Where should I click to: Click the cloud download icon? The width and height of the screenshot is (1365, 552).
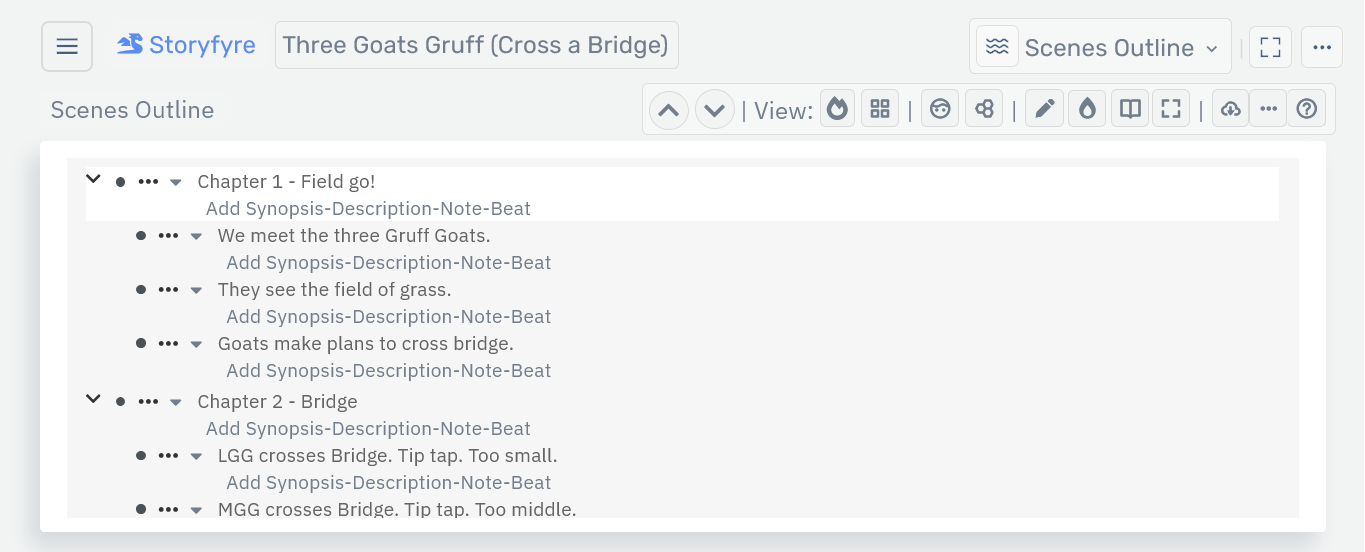point(1231,109)
